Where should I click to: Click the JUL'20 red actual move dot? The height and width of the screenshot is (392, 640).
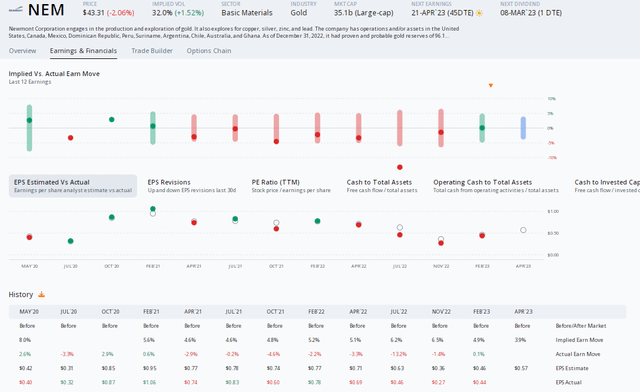[x=71, y=138]
